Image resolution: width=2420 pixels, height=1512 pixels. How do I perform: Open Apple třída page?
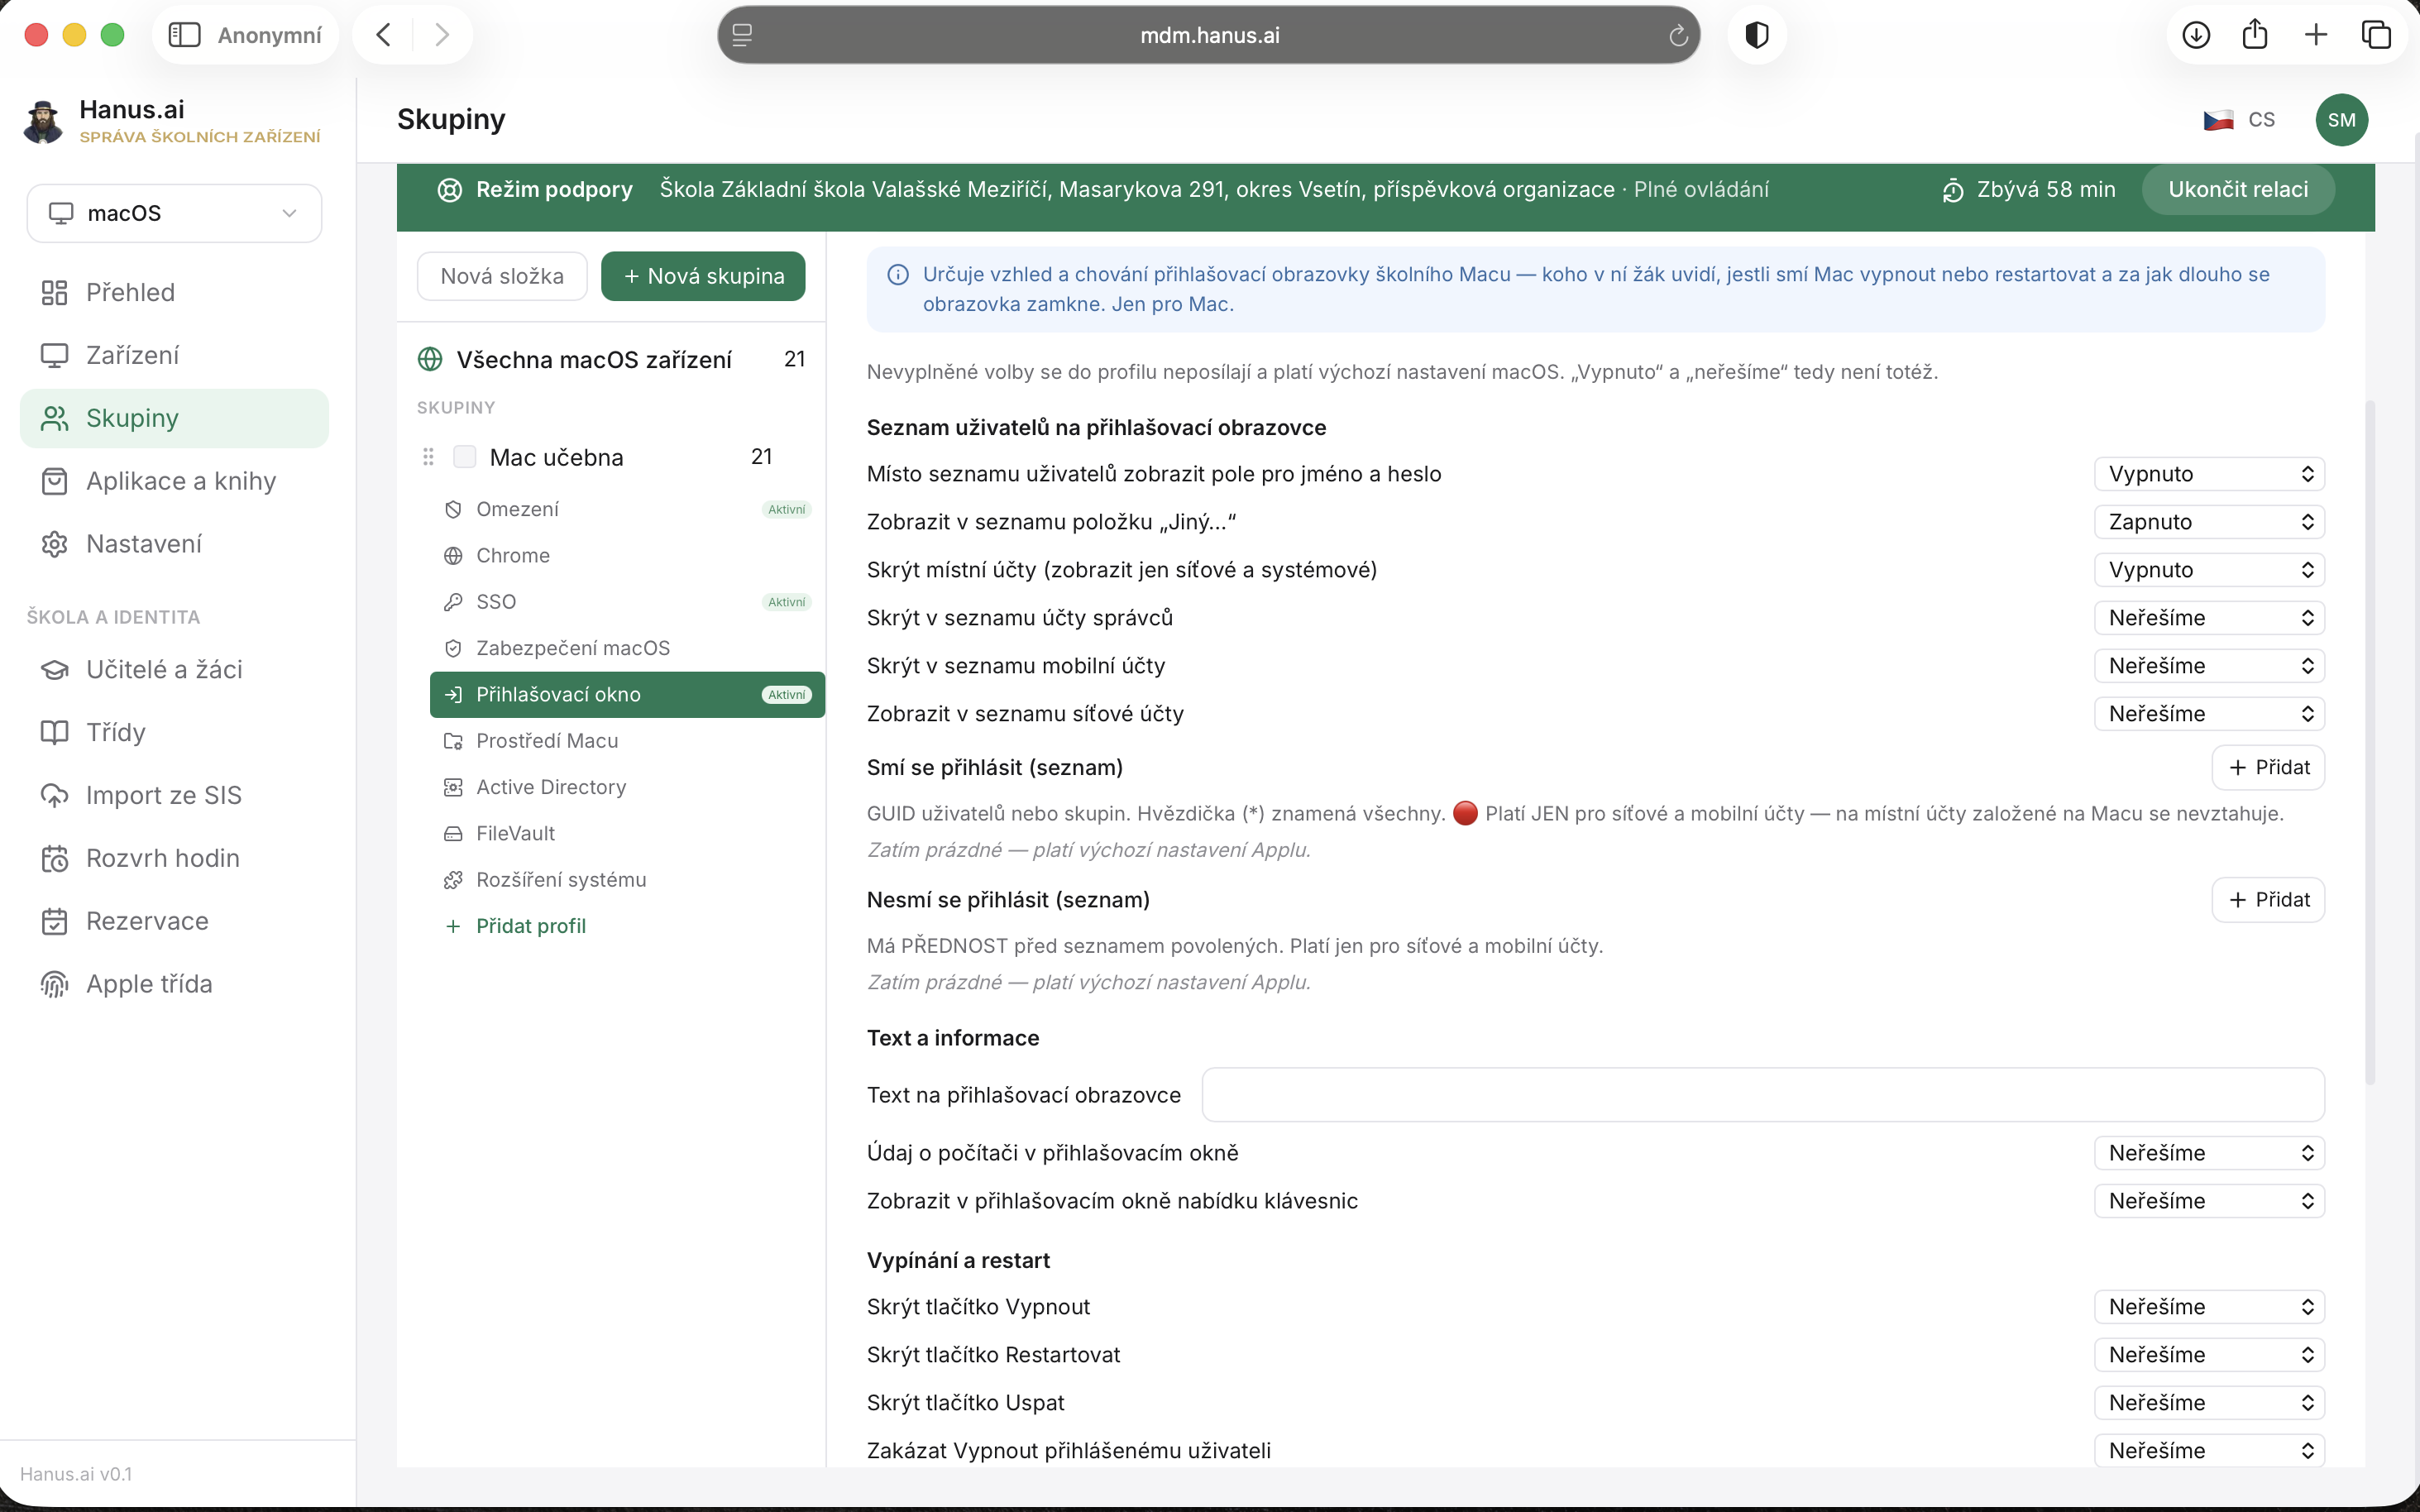[x=174, y=984]
